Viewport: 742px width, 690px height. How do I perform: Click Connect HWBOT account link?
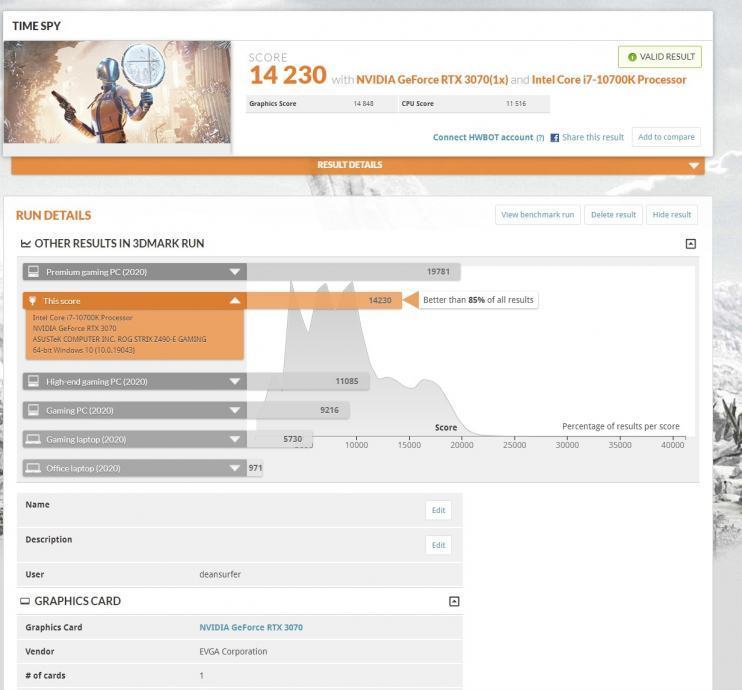pos(483,137)
